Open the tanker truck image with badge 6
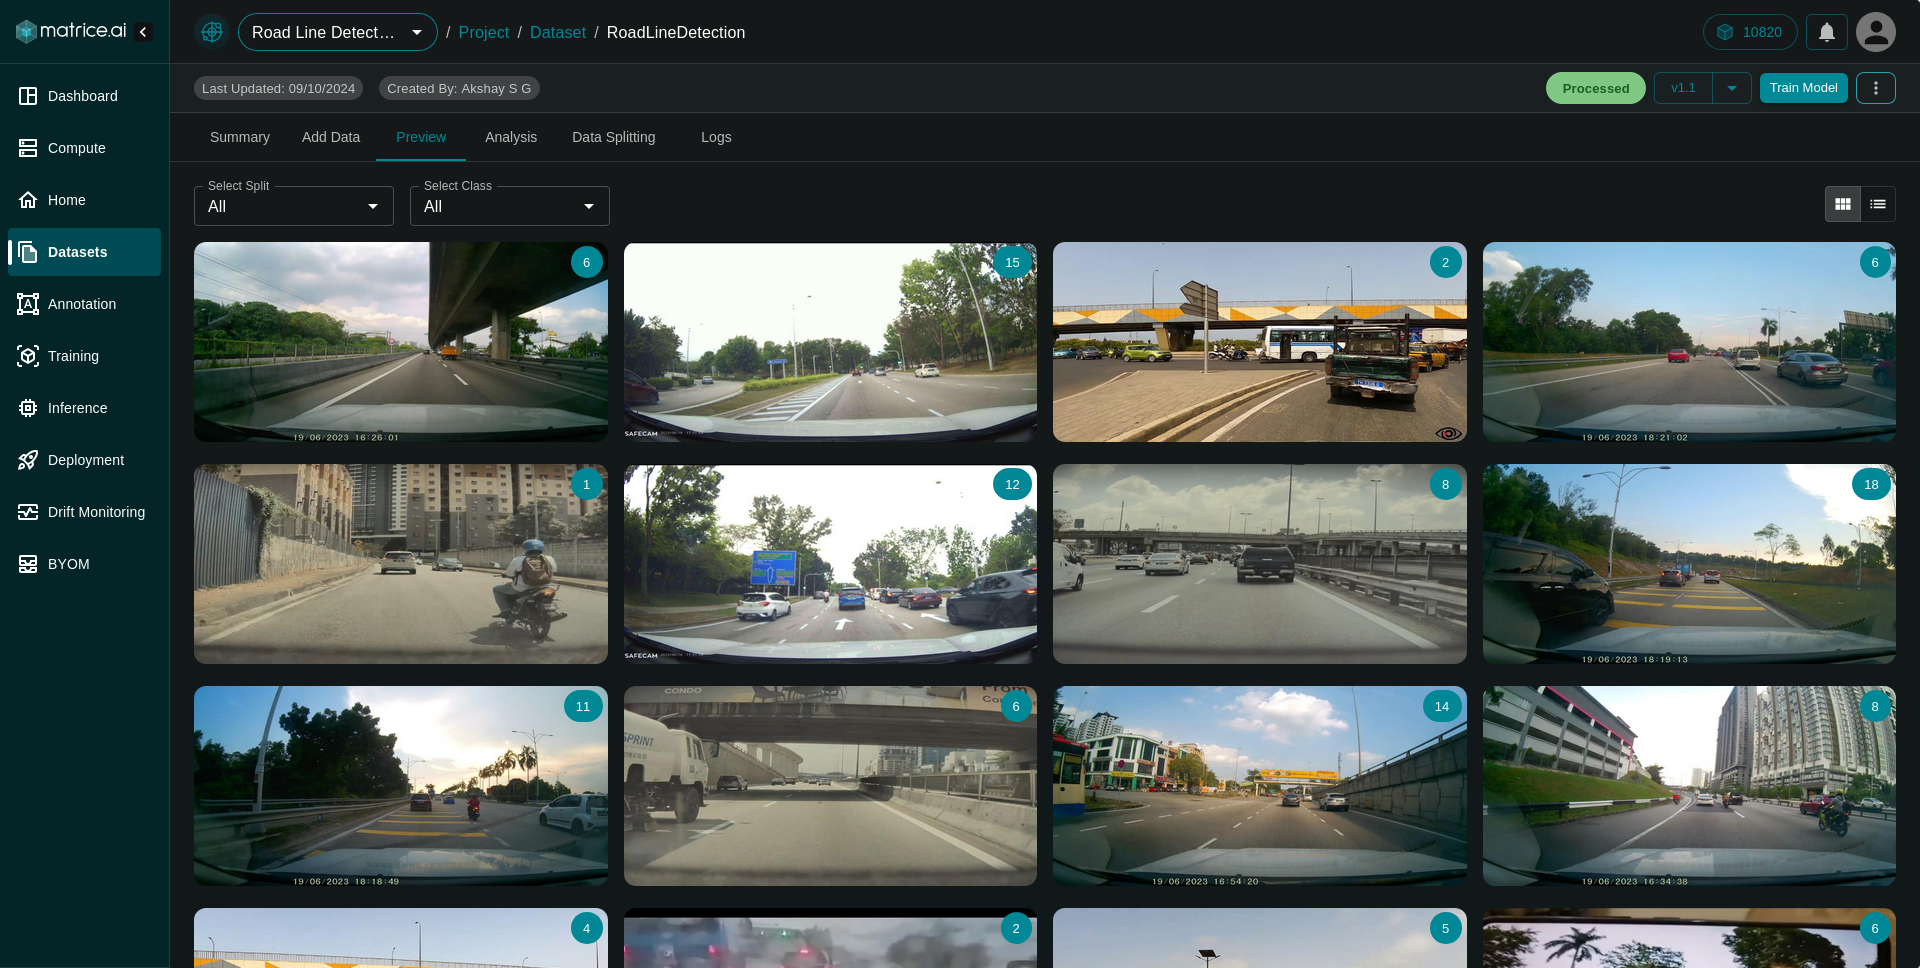The image size is (1920, 968). pyautogui.click(x=830, y=786)
